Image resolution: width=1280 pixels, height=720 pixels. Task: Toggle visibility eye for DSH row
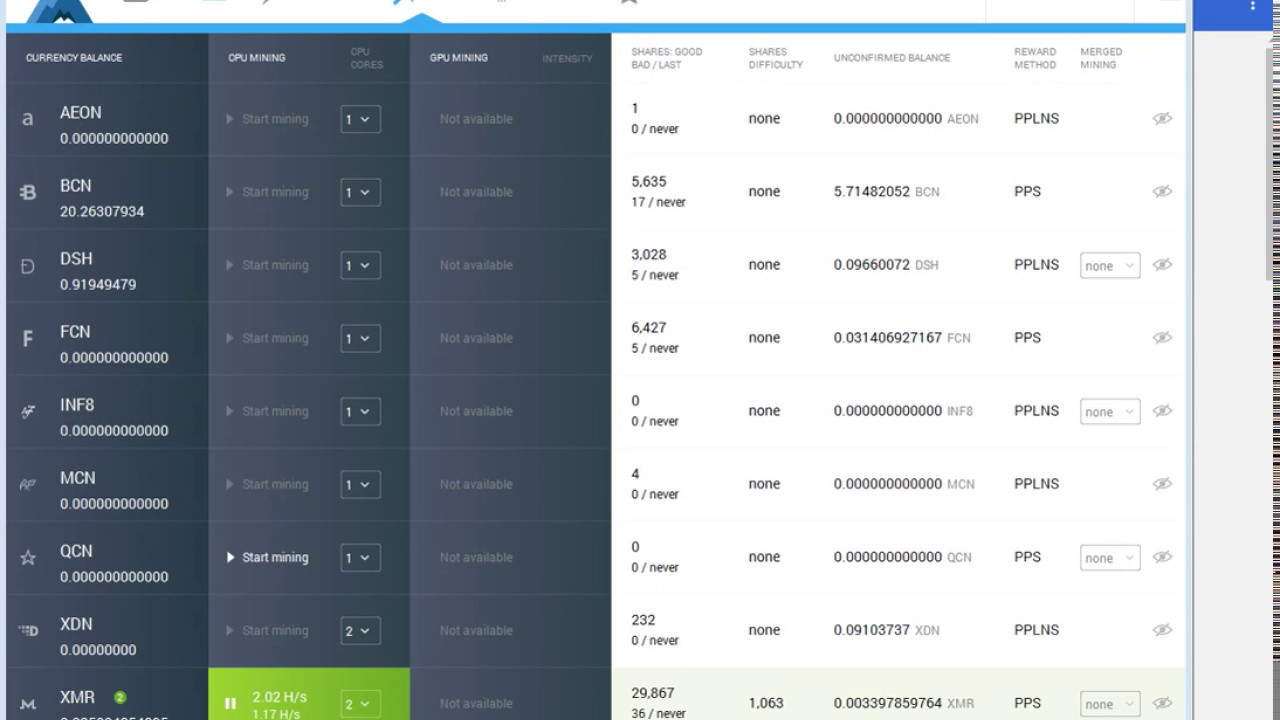1162,264
